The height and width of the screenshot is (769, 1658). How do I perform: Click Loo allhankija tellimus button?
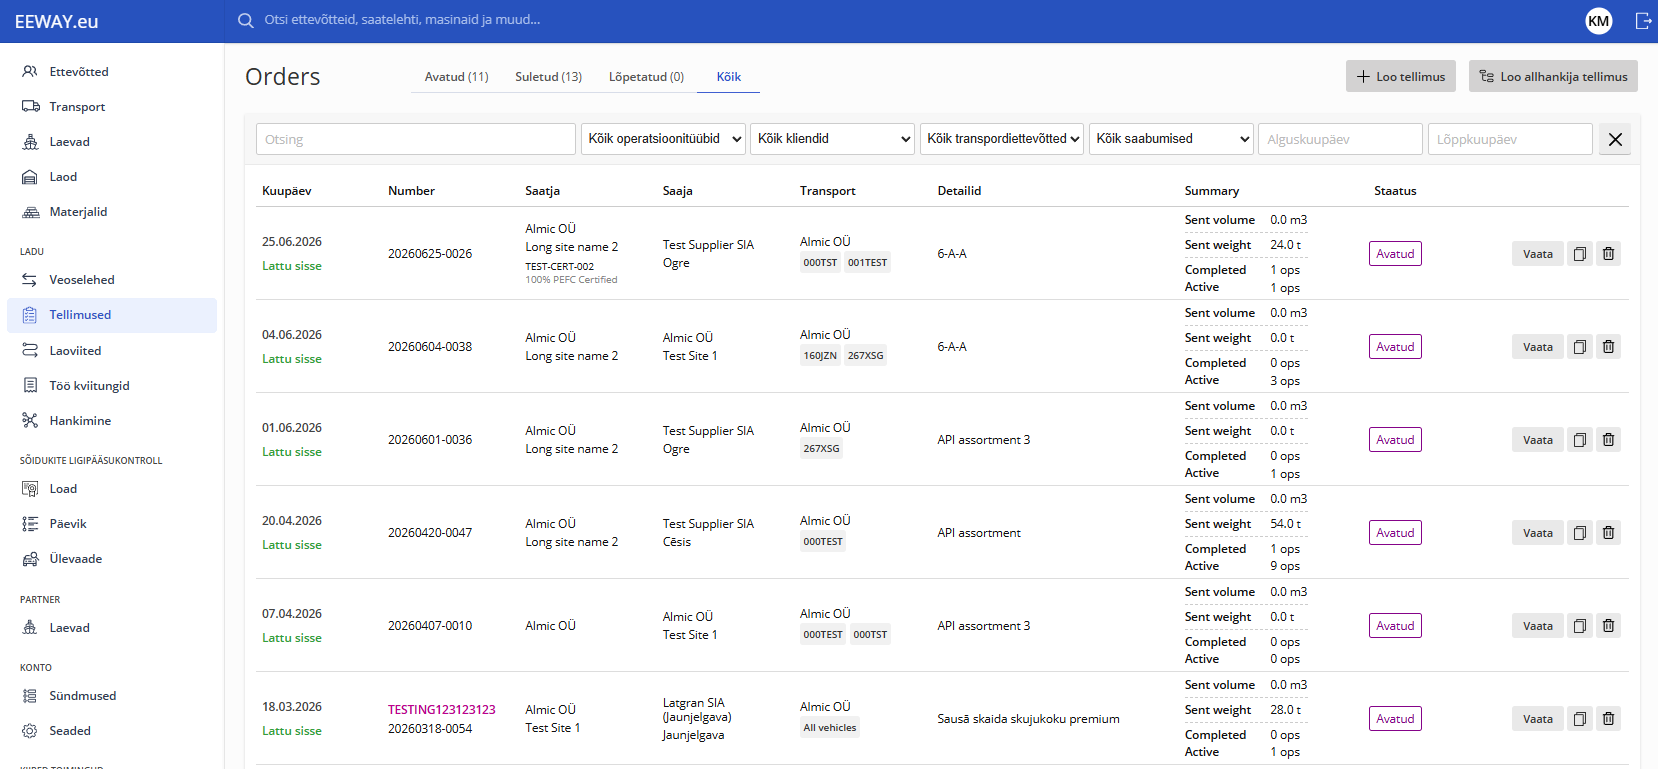point(1553,77)
